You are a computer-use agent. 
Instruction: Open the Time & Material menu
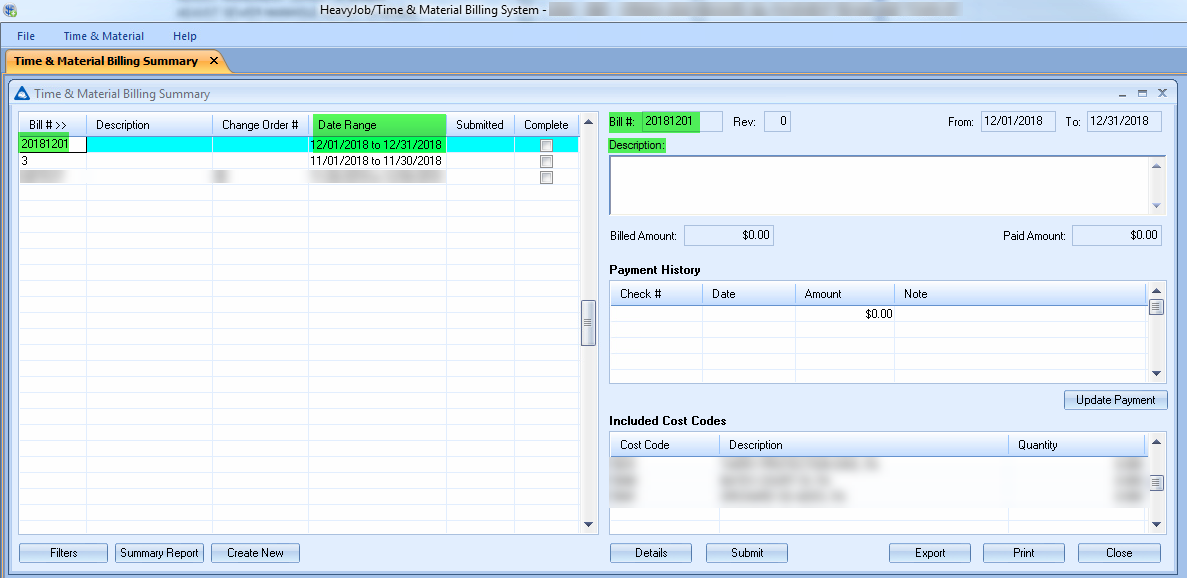[x=104, y=36]
